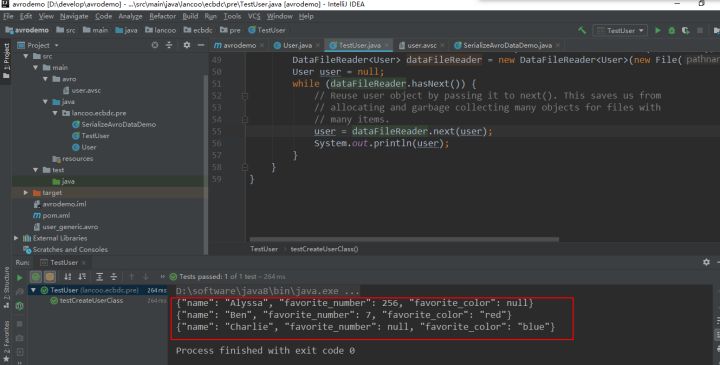720x365 pixels.
Task: Collapse all test results in Run panel
Action: point(113,276)
